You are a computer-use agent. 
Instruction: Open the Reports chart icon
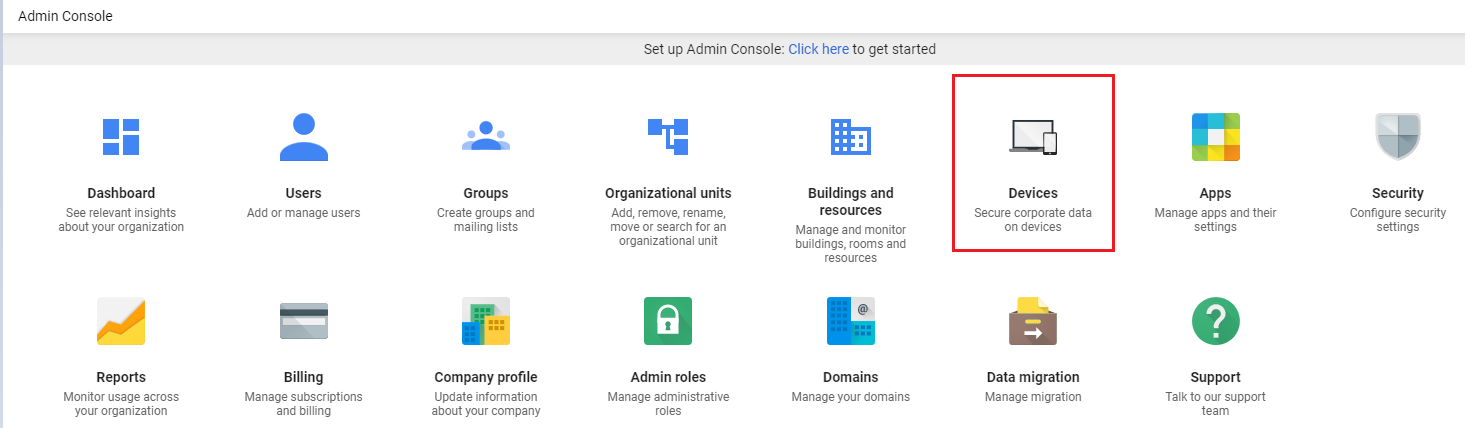coord(121,321)
